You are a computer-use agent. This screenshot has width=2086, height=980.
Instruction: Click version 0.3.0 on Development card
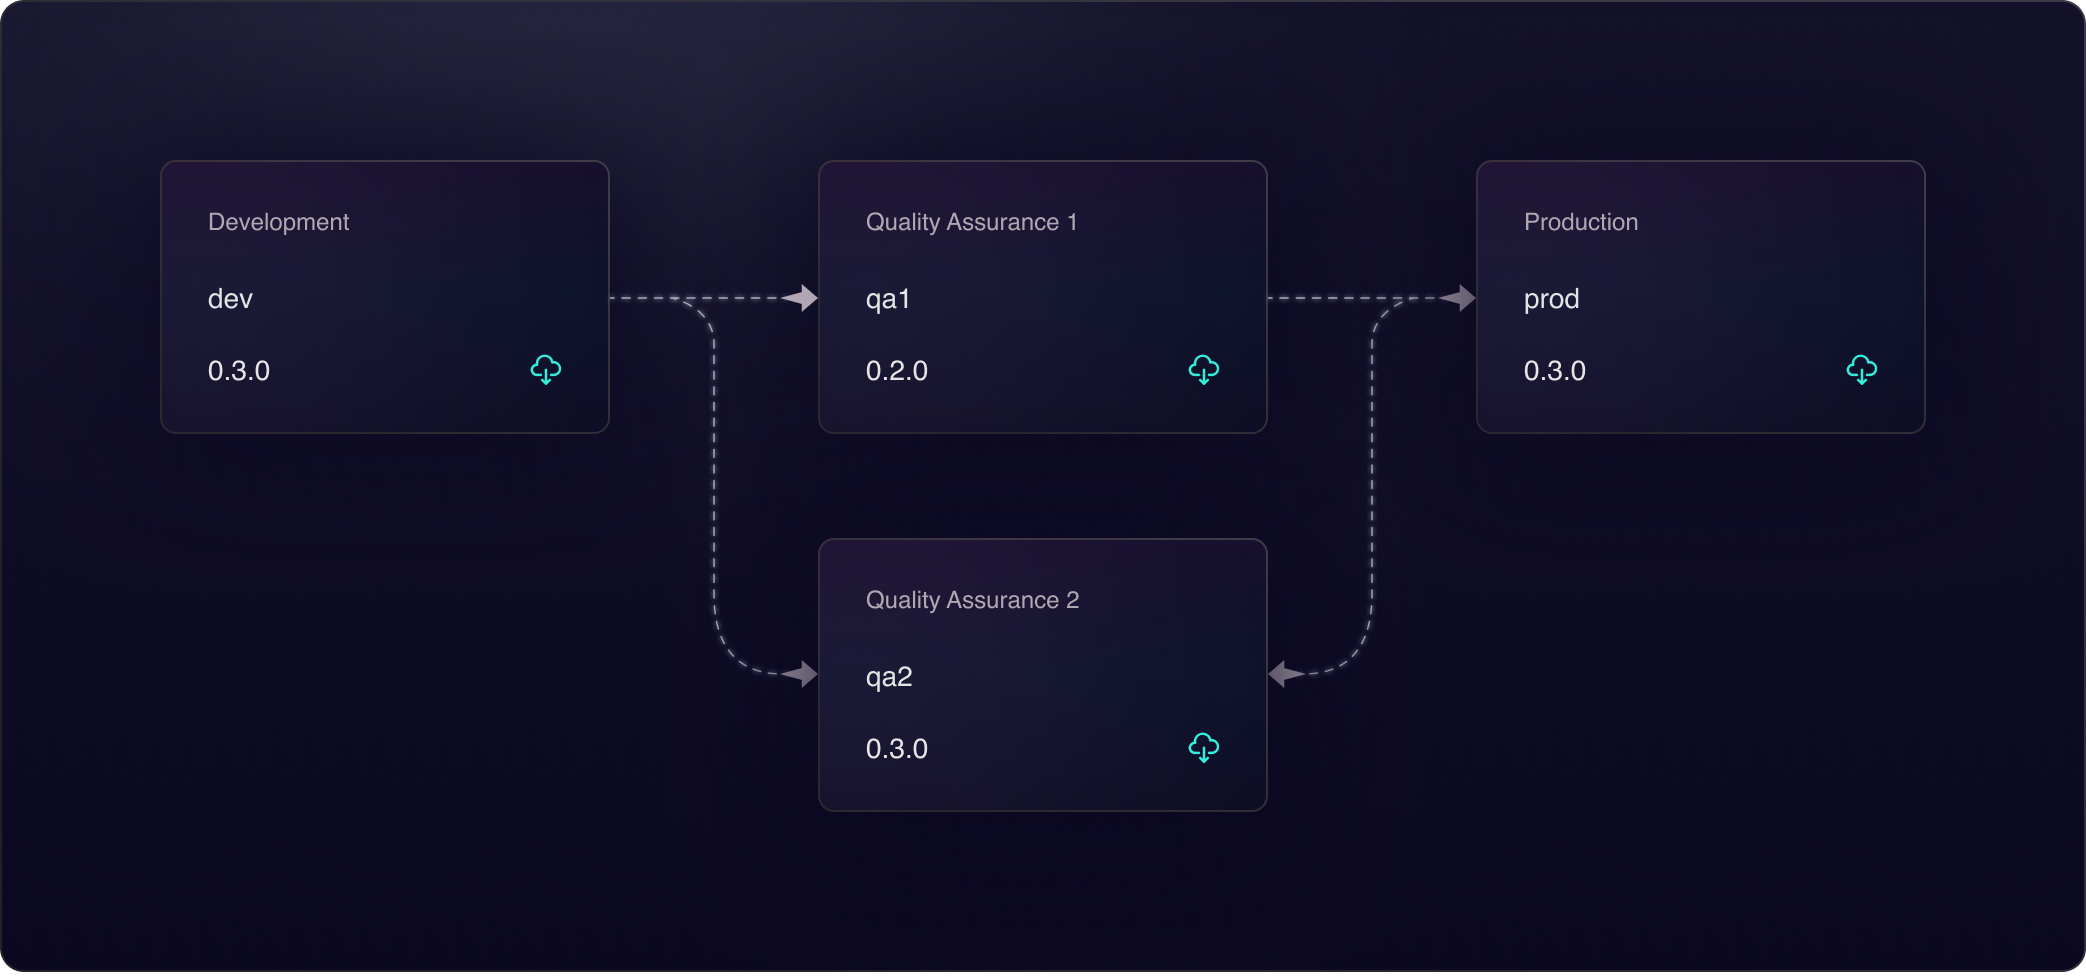click(x=238, y=370)
